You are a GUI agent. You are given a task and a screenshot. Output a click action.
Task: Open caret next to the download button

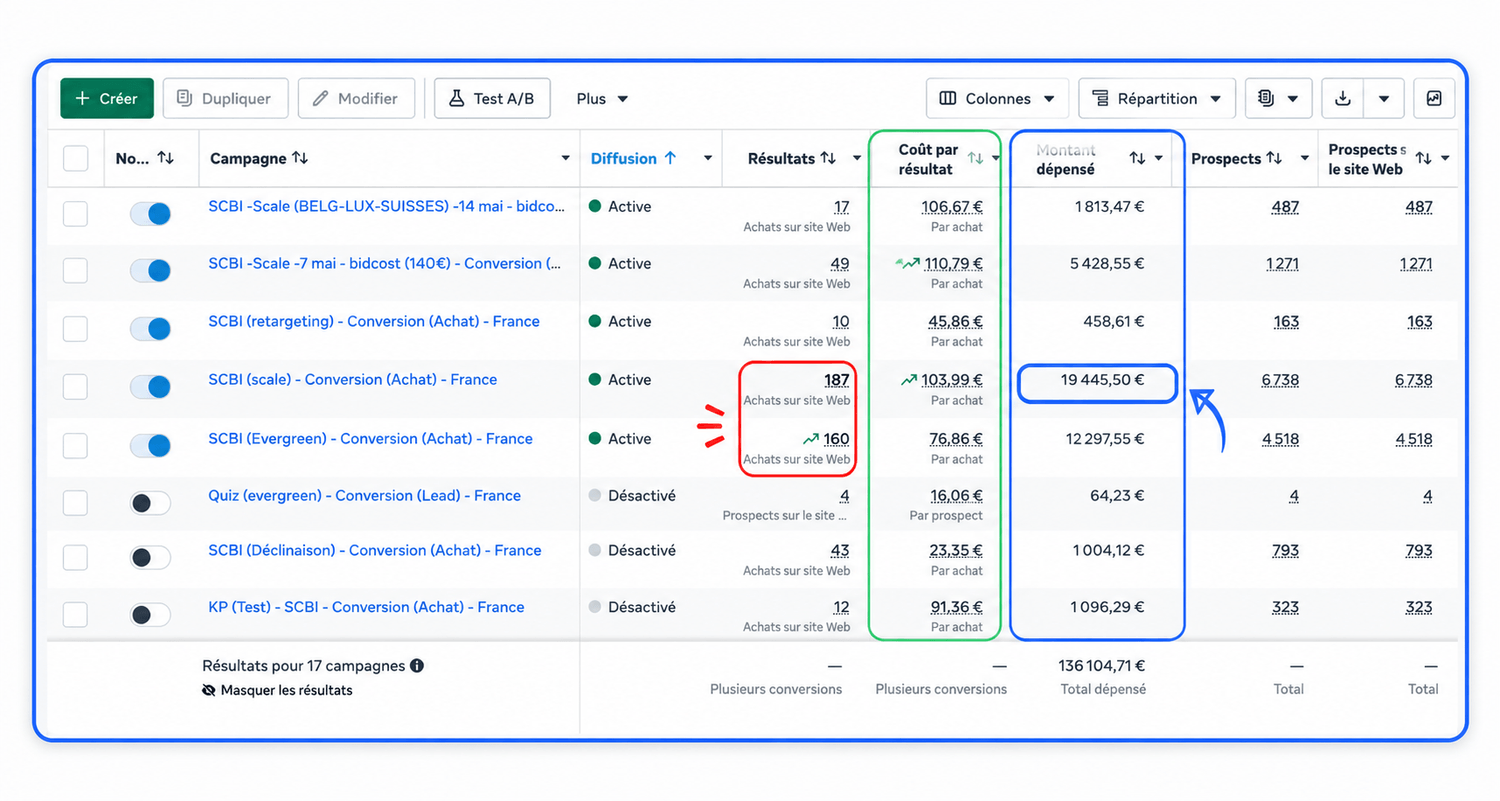(1384, 98)
